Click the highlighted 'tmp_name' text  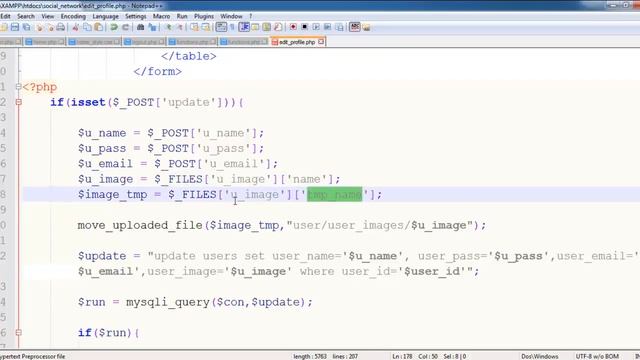[x=335, y=195]
